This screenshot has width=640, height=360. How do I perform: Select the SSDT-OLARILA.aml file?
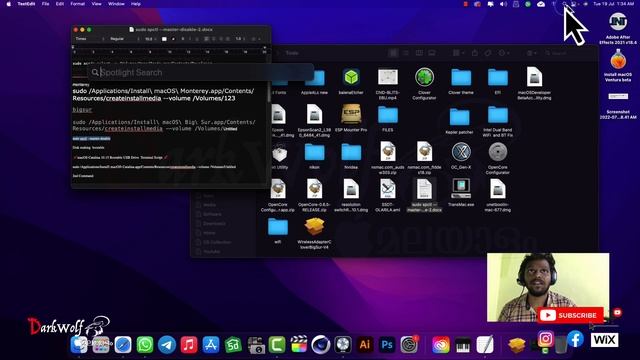(387, 189)
